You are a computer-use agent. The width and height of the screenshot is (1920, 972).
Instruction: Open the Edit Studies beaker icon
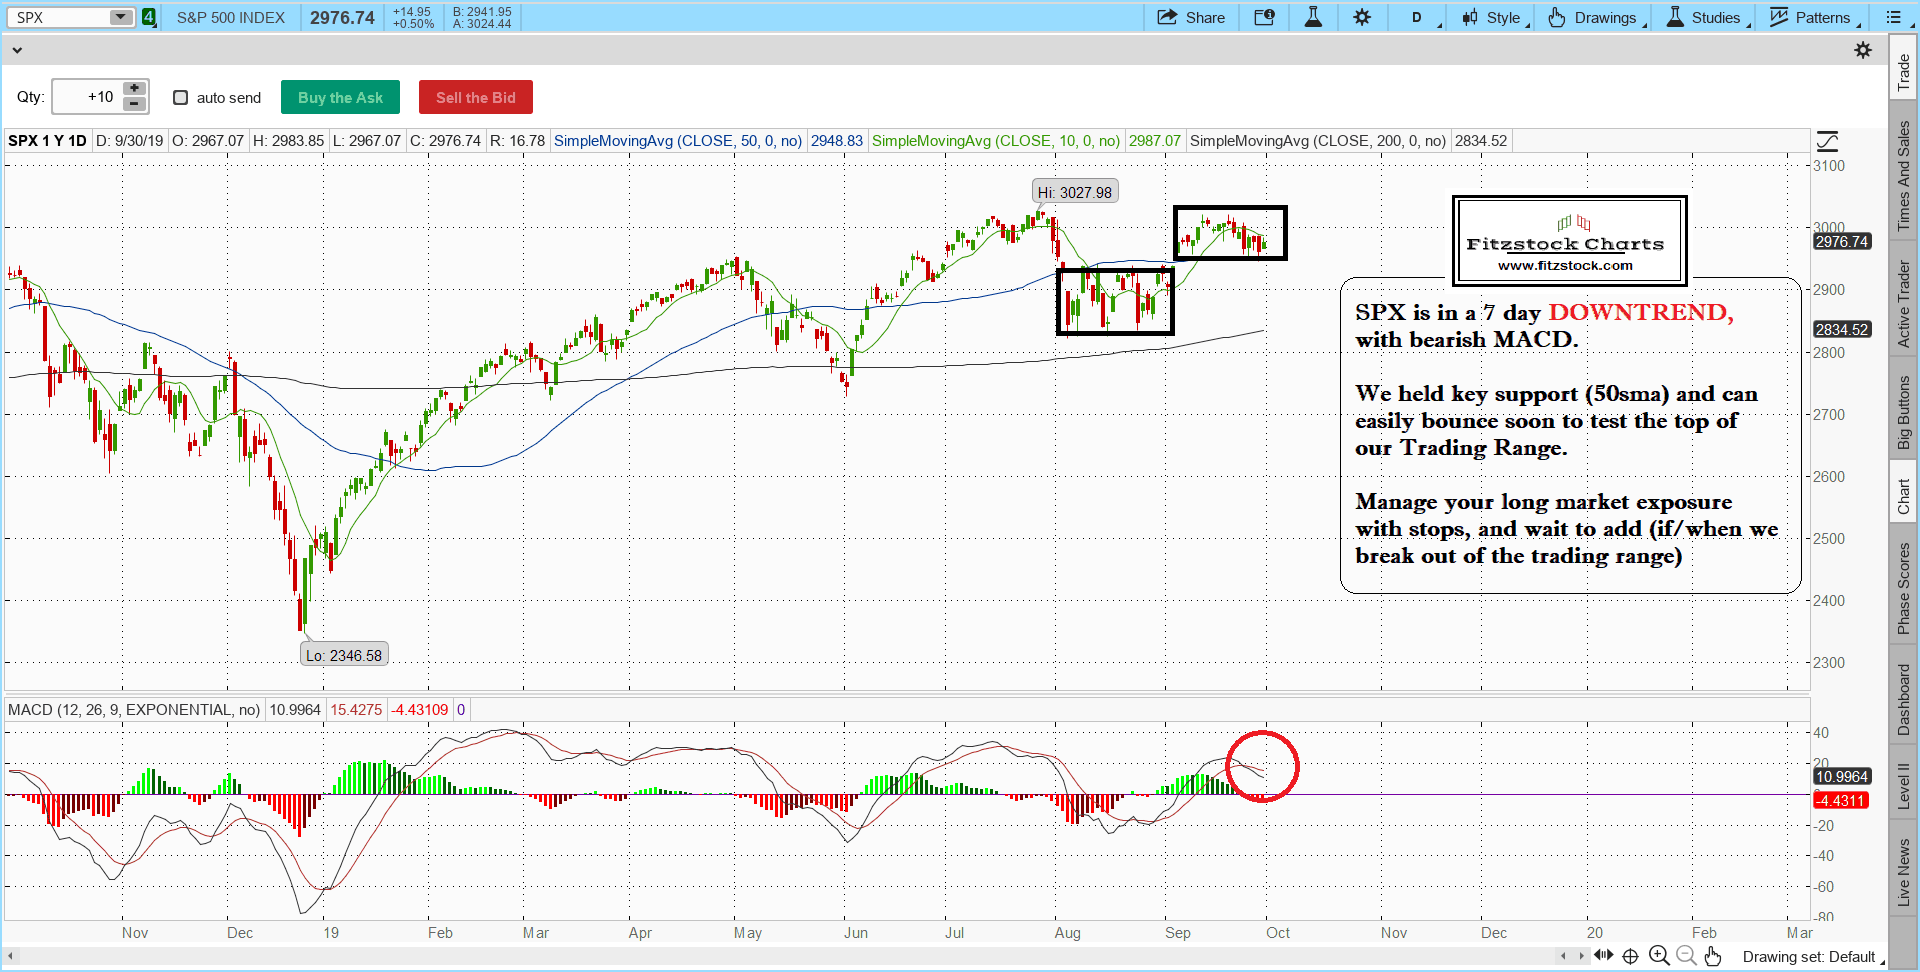[x=1313, y=17]
